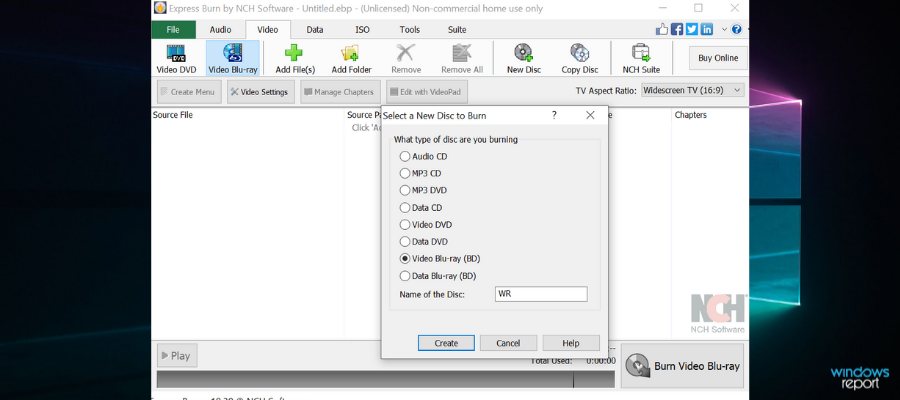Click the Video Settings button
Screen dimensions: 900x400
click(x=261, y=92)
